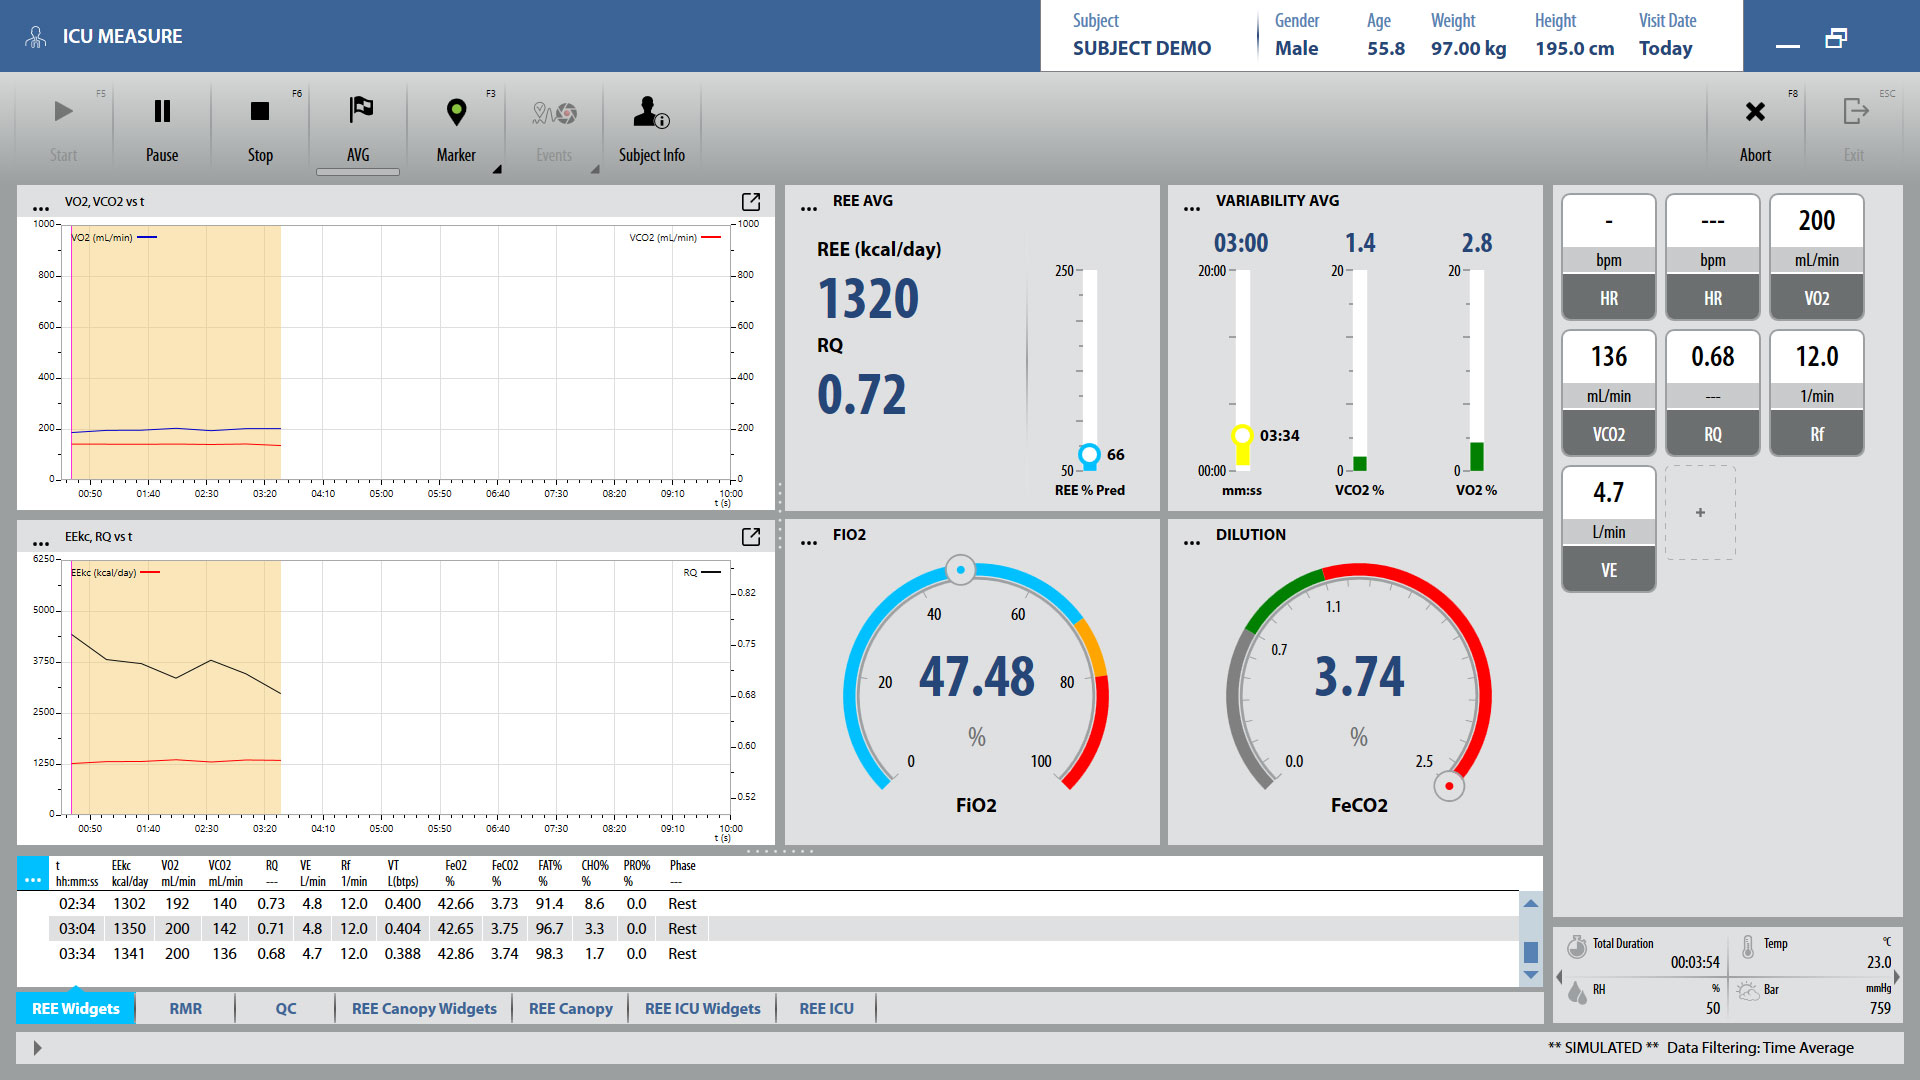Pop out the VO2, VCO2 vs t chart
This screenshot has width=1920, height=1080.
coord(751,202)
